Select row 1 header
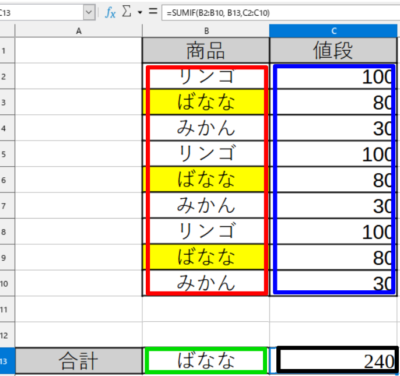 (x=7, y=50)
